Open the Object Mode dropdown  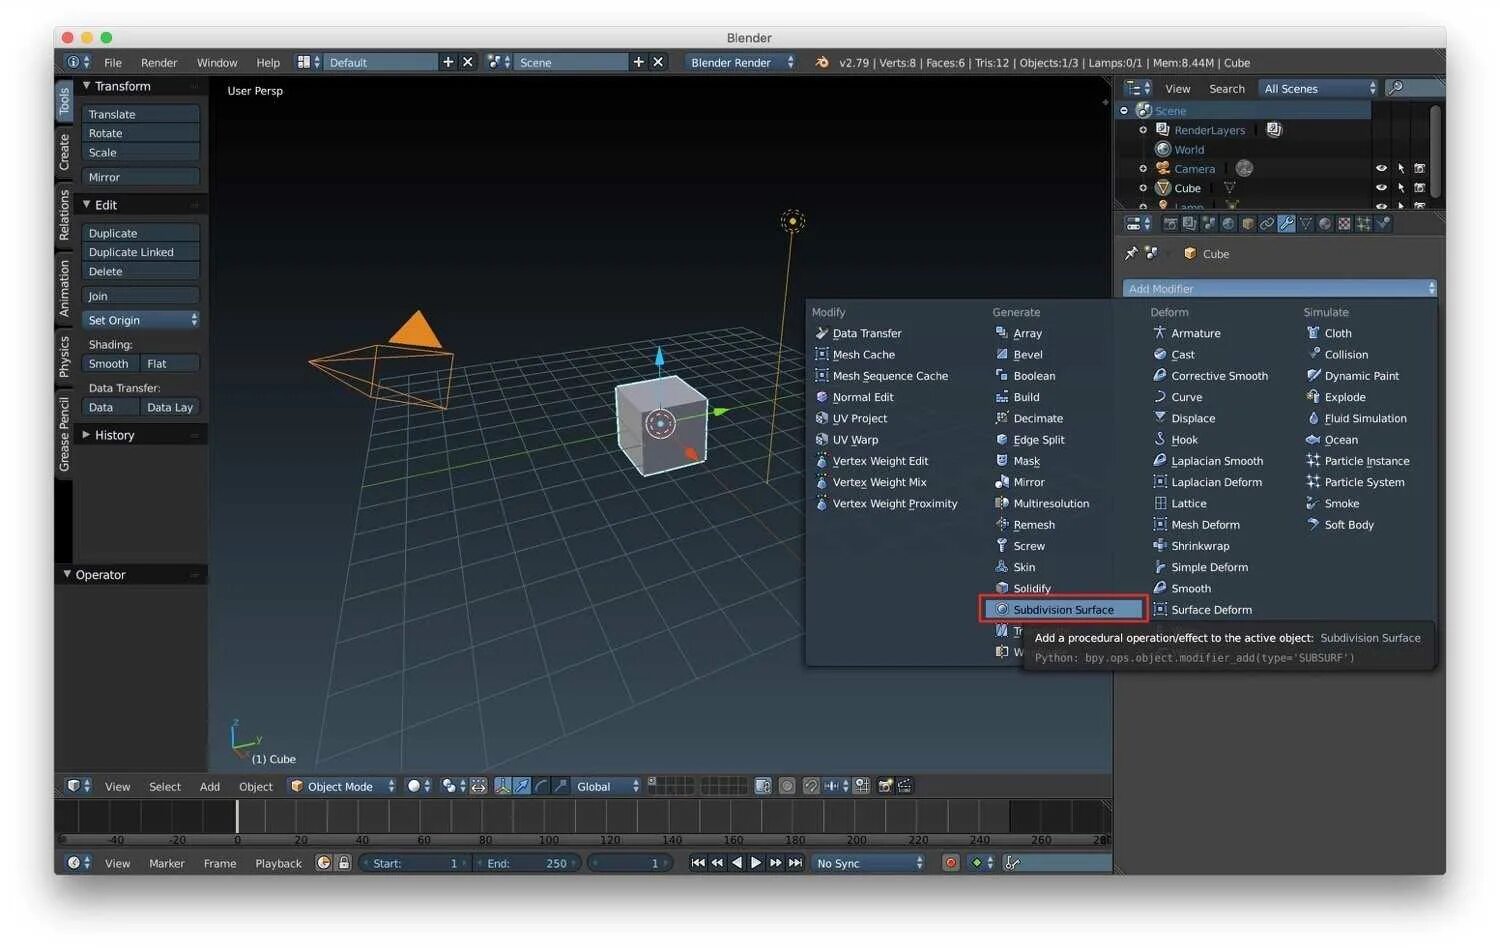tap(342, 786)
